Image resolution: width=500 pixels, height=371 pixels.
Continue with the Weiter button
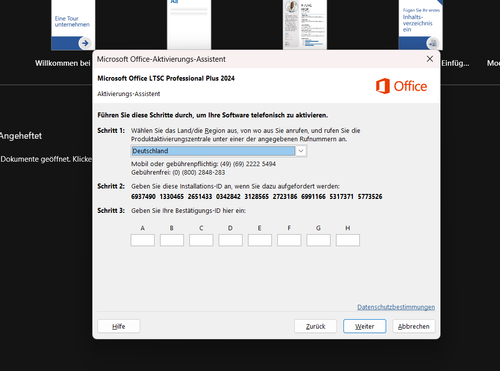pyautogui.click(x=365, y=326)
